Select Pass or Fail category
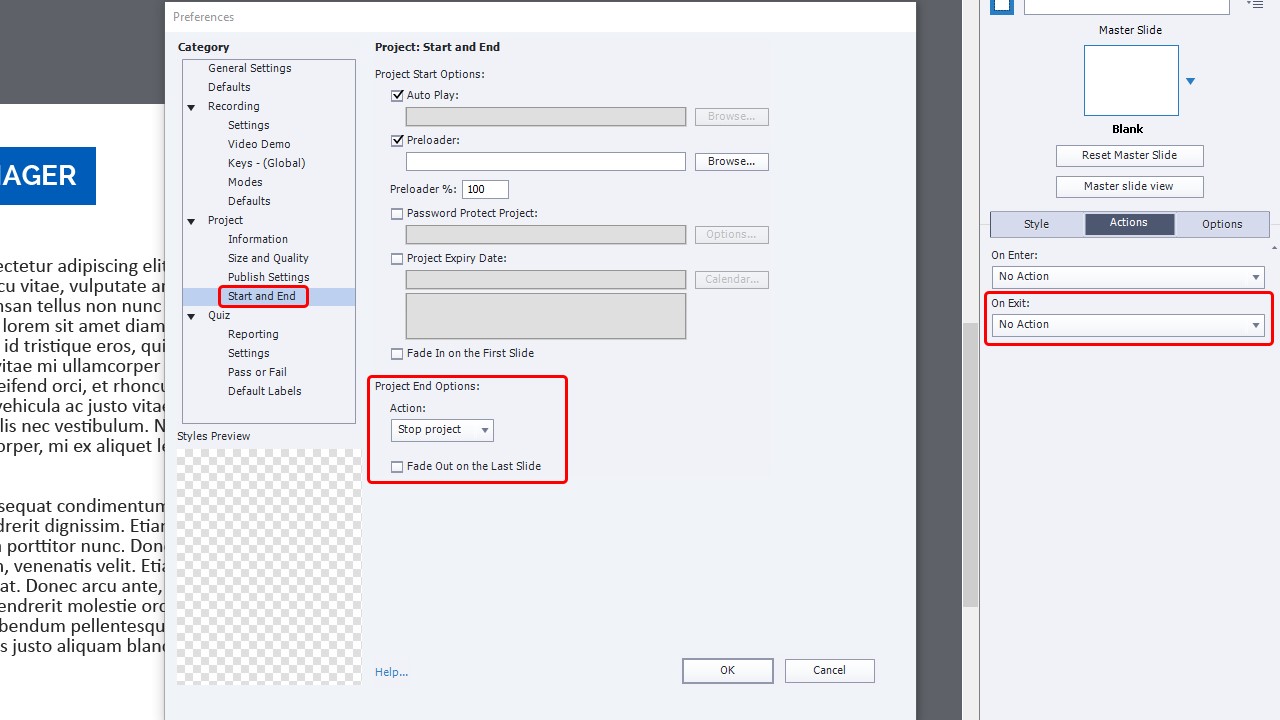Image resolution: width=1280 pixels, height=720 pixels. tap(257, 372)
